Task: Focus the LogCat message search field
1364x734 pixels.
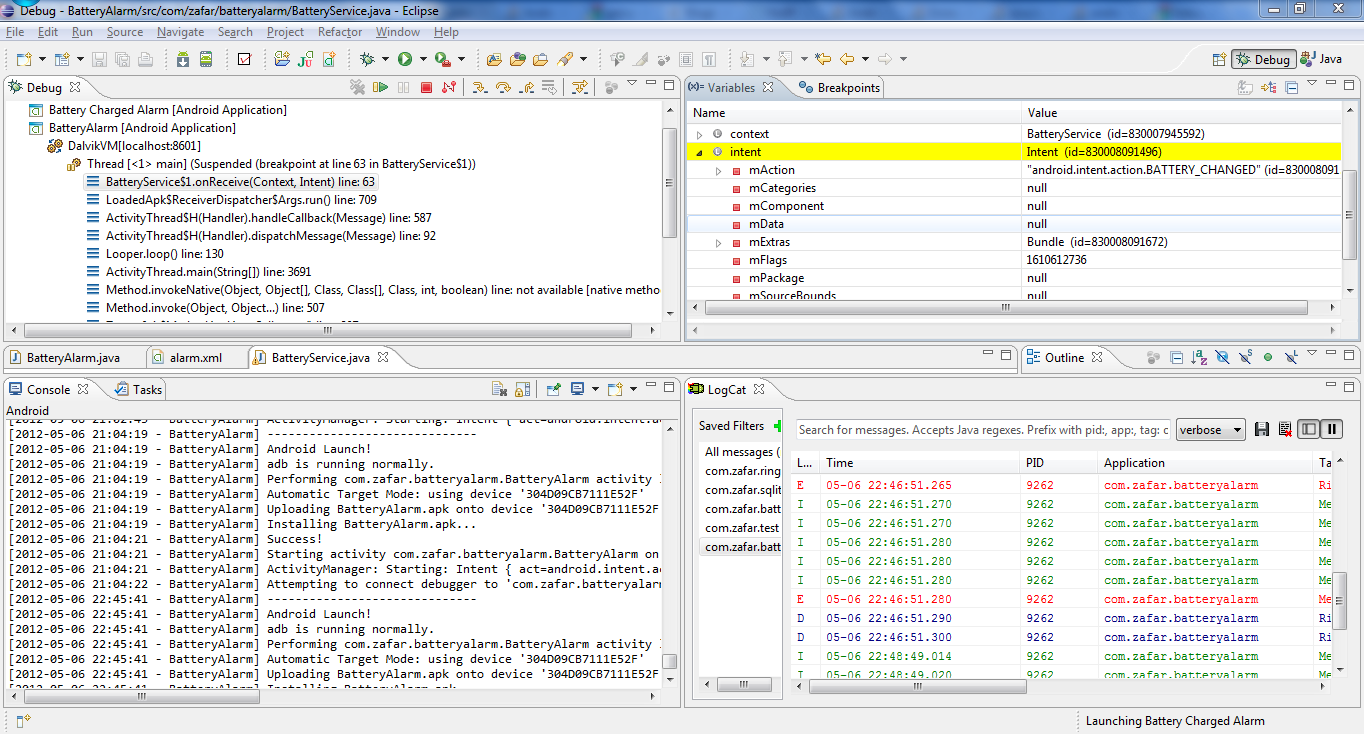Action: click(983, 430)
